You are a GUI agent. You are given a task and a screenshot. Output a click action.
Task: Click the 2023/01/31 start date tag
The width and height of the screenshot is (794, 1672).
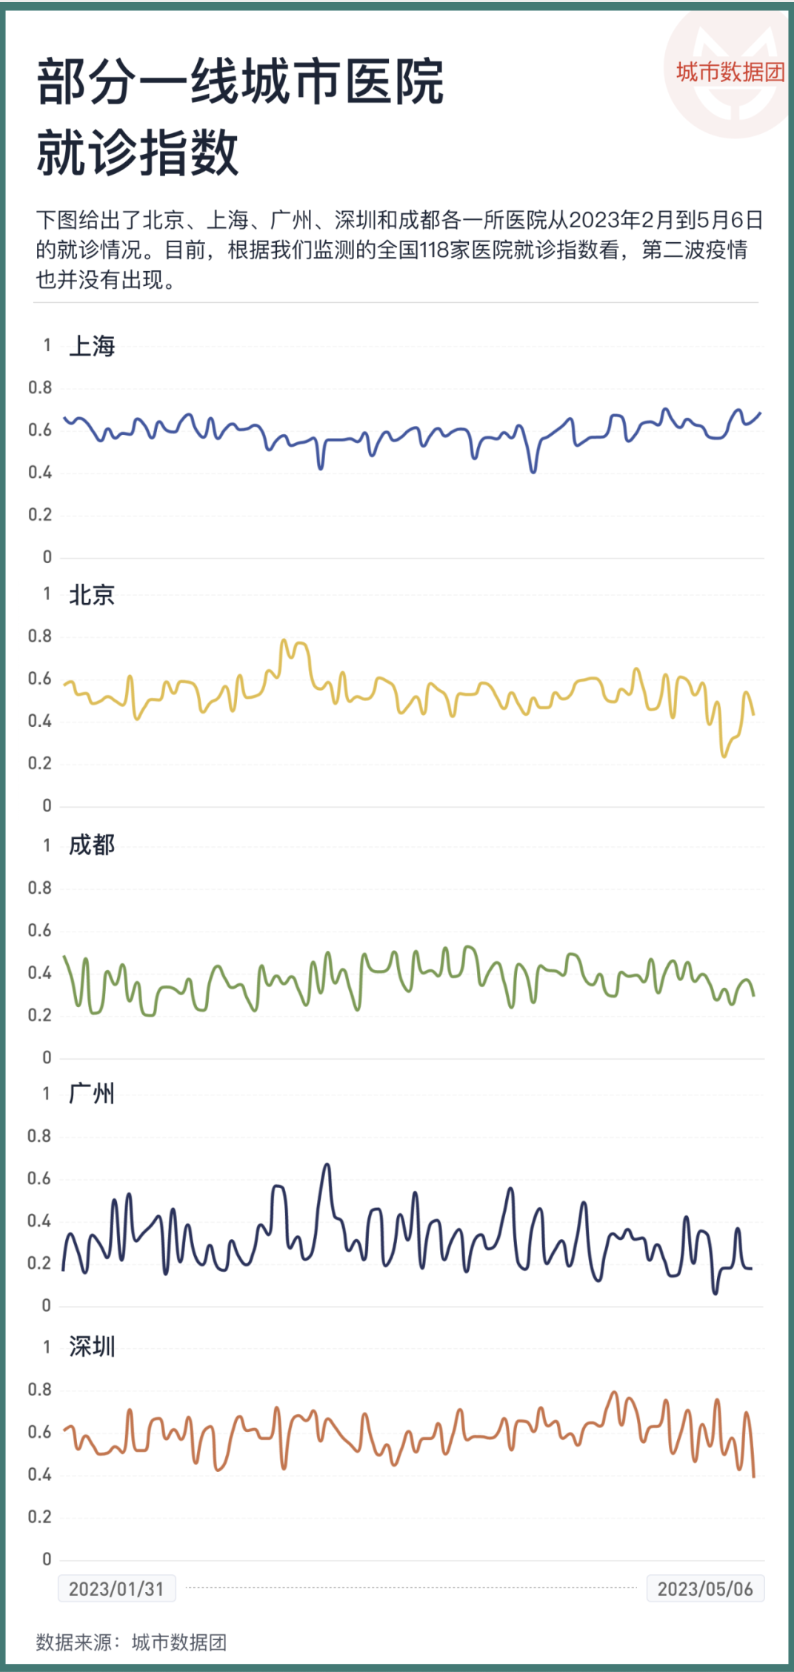click(x=116, y=1589)
